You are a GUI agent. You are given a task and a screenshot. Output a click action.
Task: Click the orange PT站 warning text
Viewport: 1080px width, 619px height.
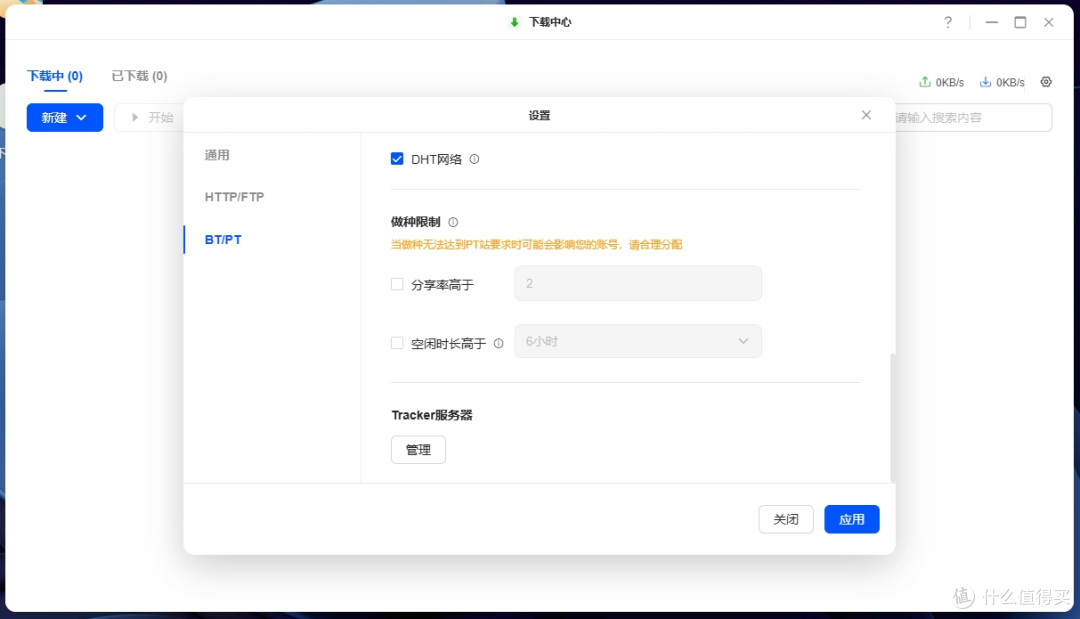coord(537,244)
